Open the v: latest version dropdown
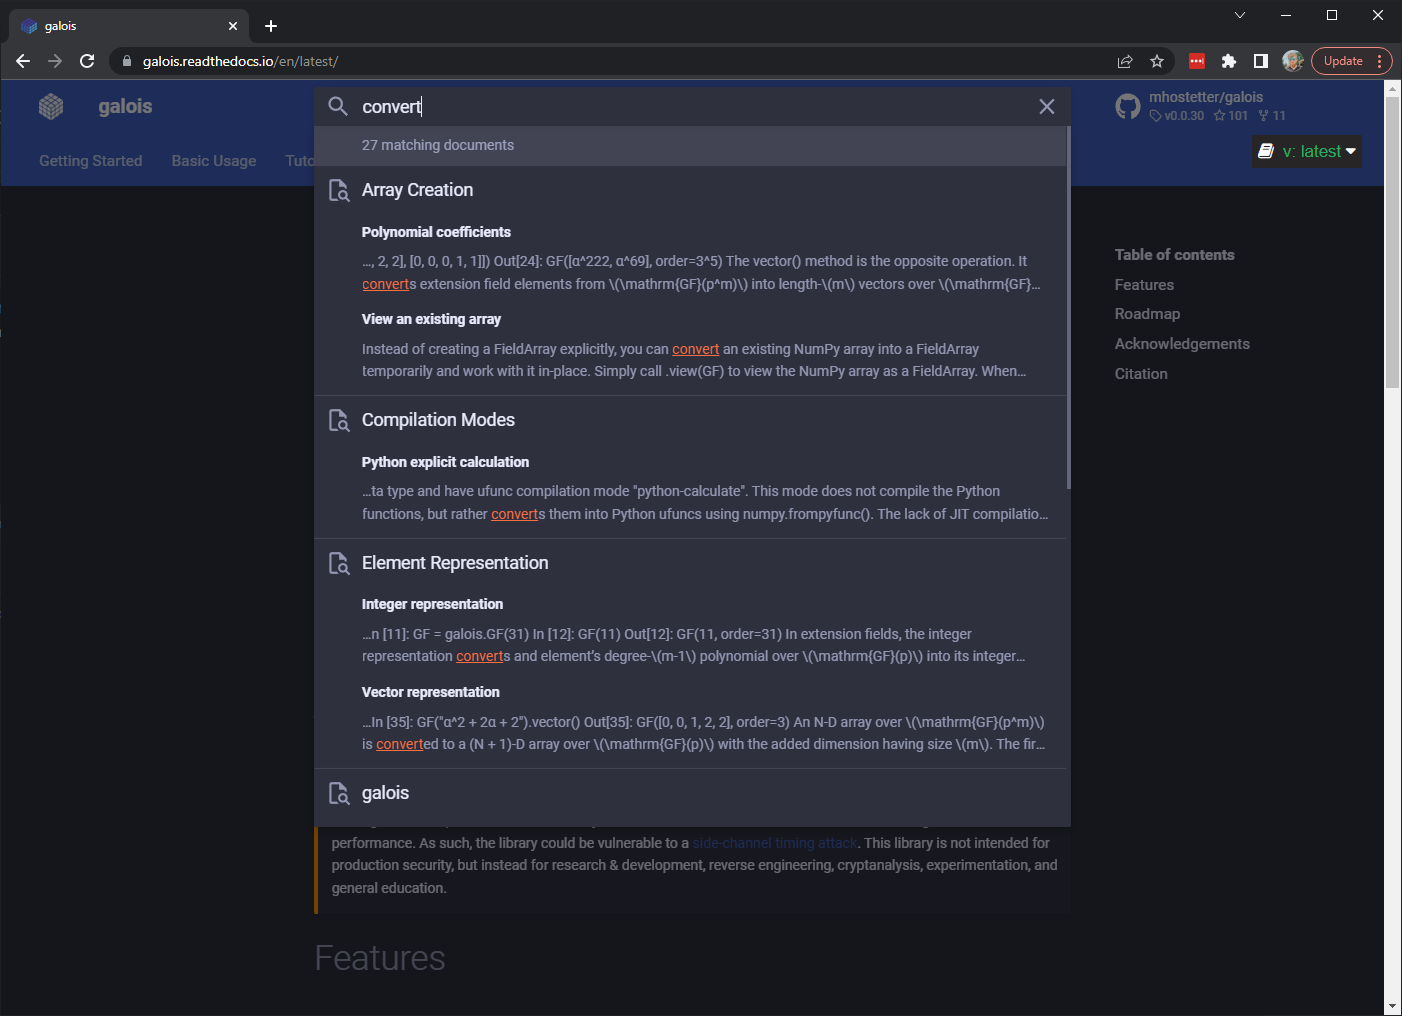 coord(1306,151)
